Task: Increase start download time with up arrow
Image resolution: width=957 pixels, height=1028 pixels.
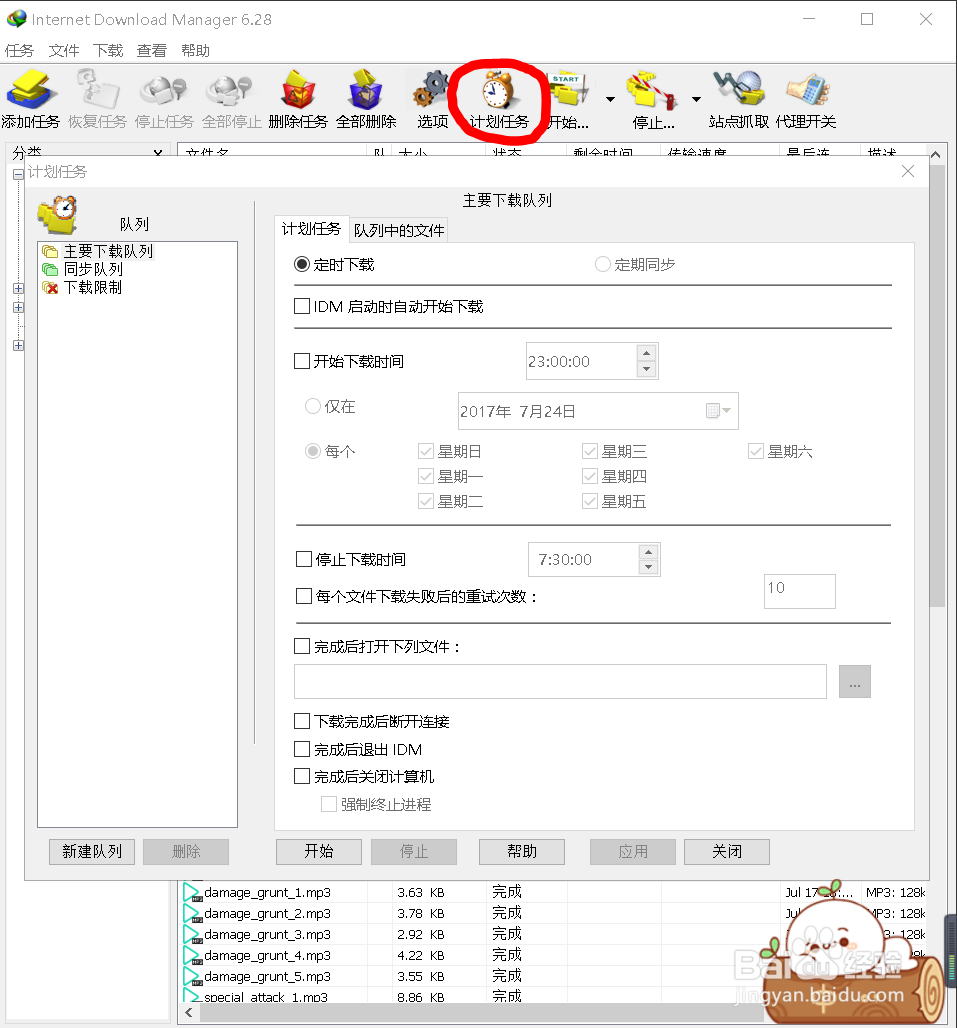Action: click(646, 353)
